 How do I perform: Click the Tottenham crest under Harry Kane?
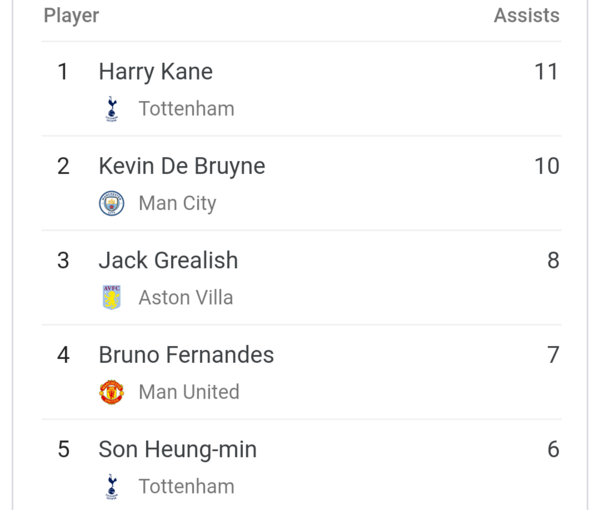coord(112,109)
